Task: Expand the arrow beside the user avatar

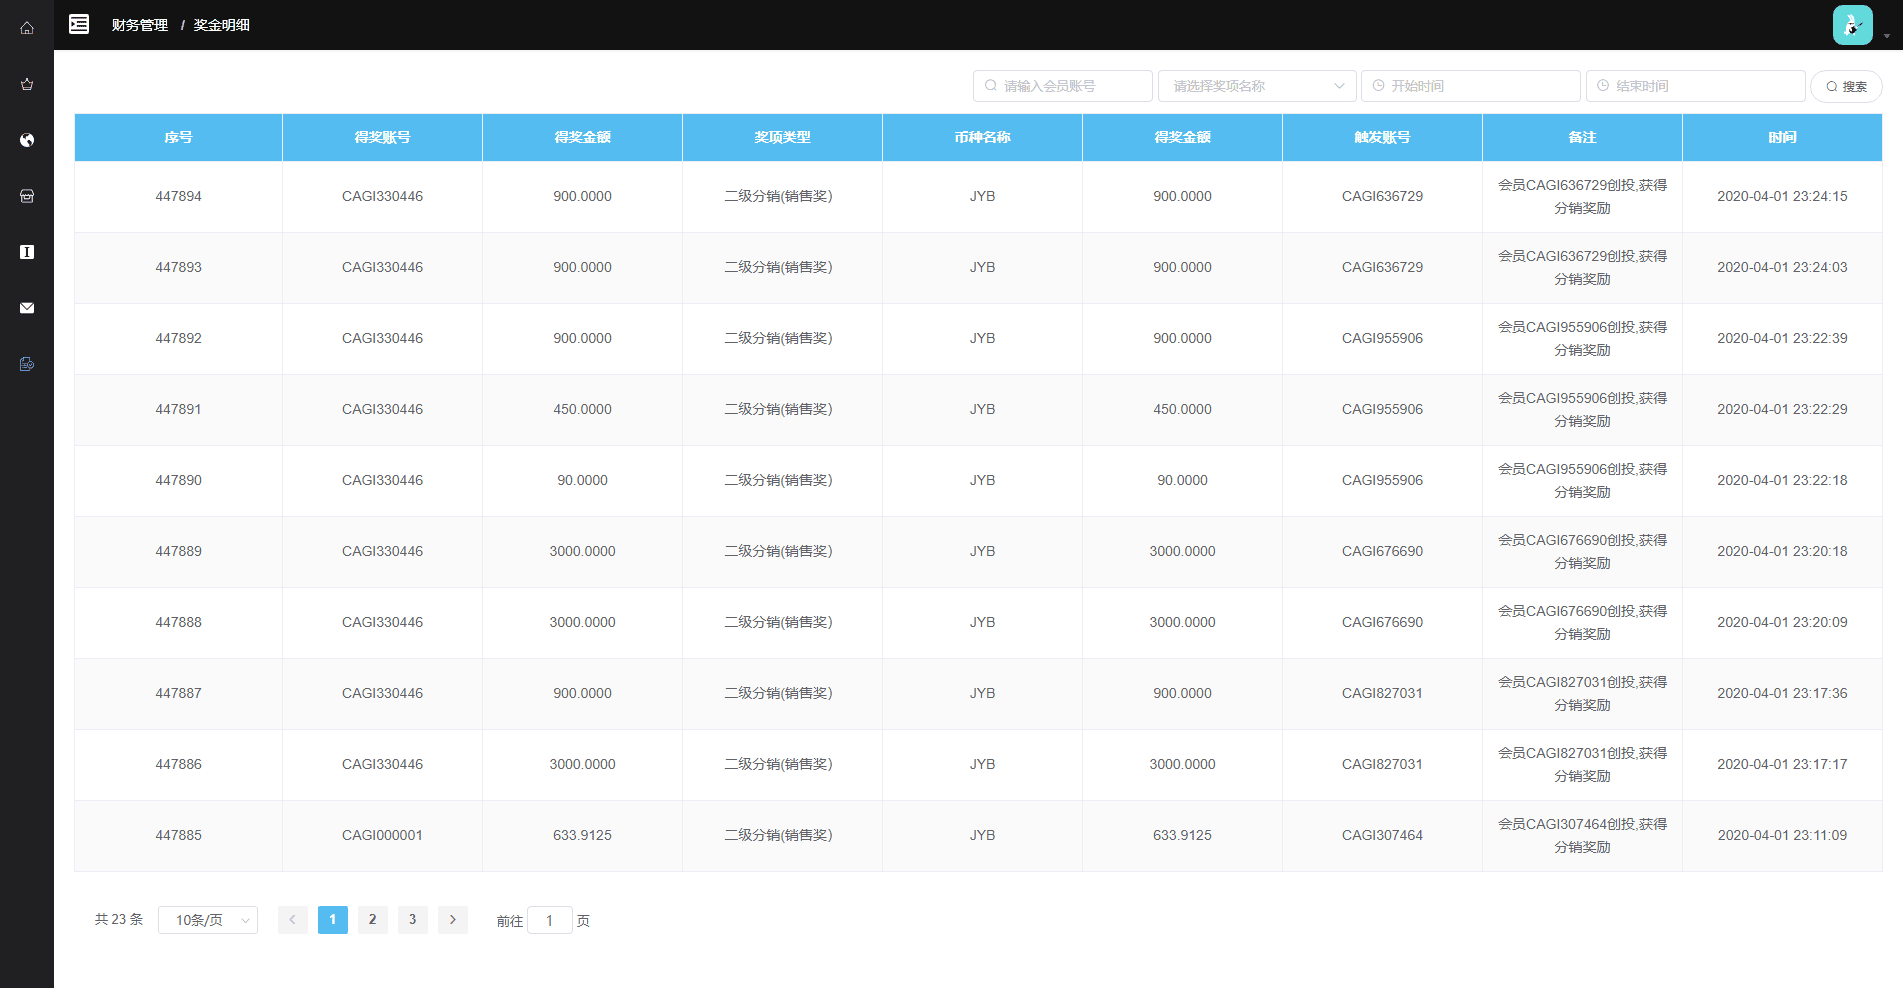Action: (1886, 36)
